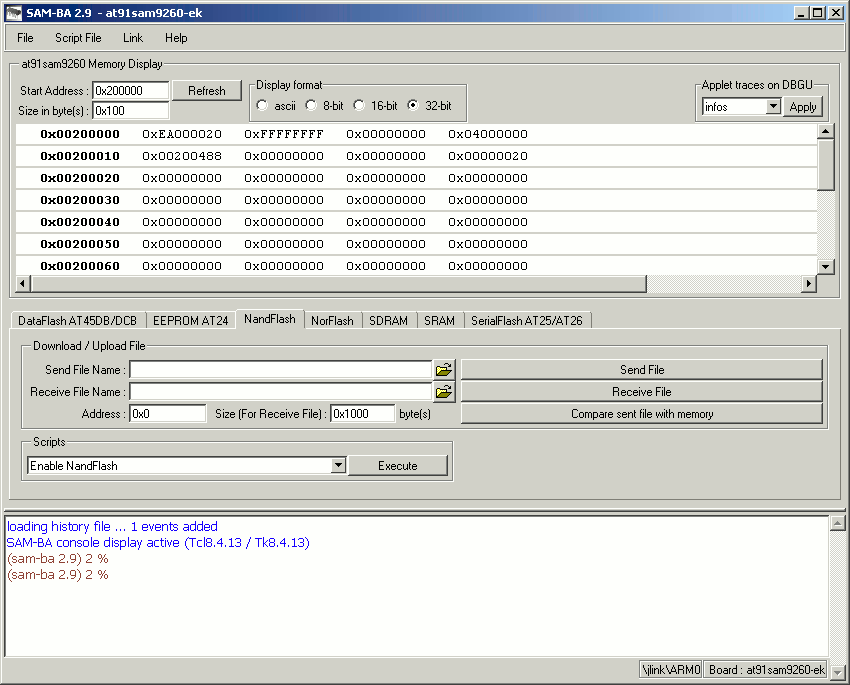Click memory address 0x00200060 row label

pyautogui.click(x=80, y=266)
